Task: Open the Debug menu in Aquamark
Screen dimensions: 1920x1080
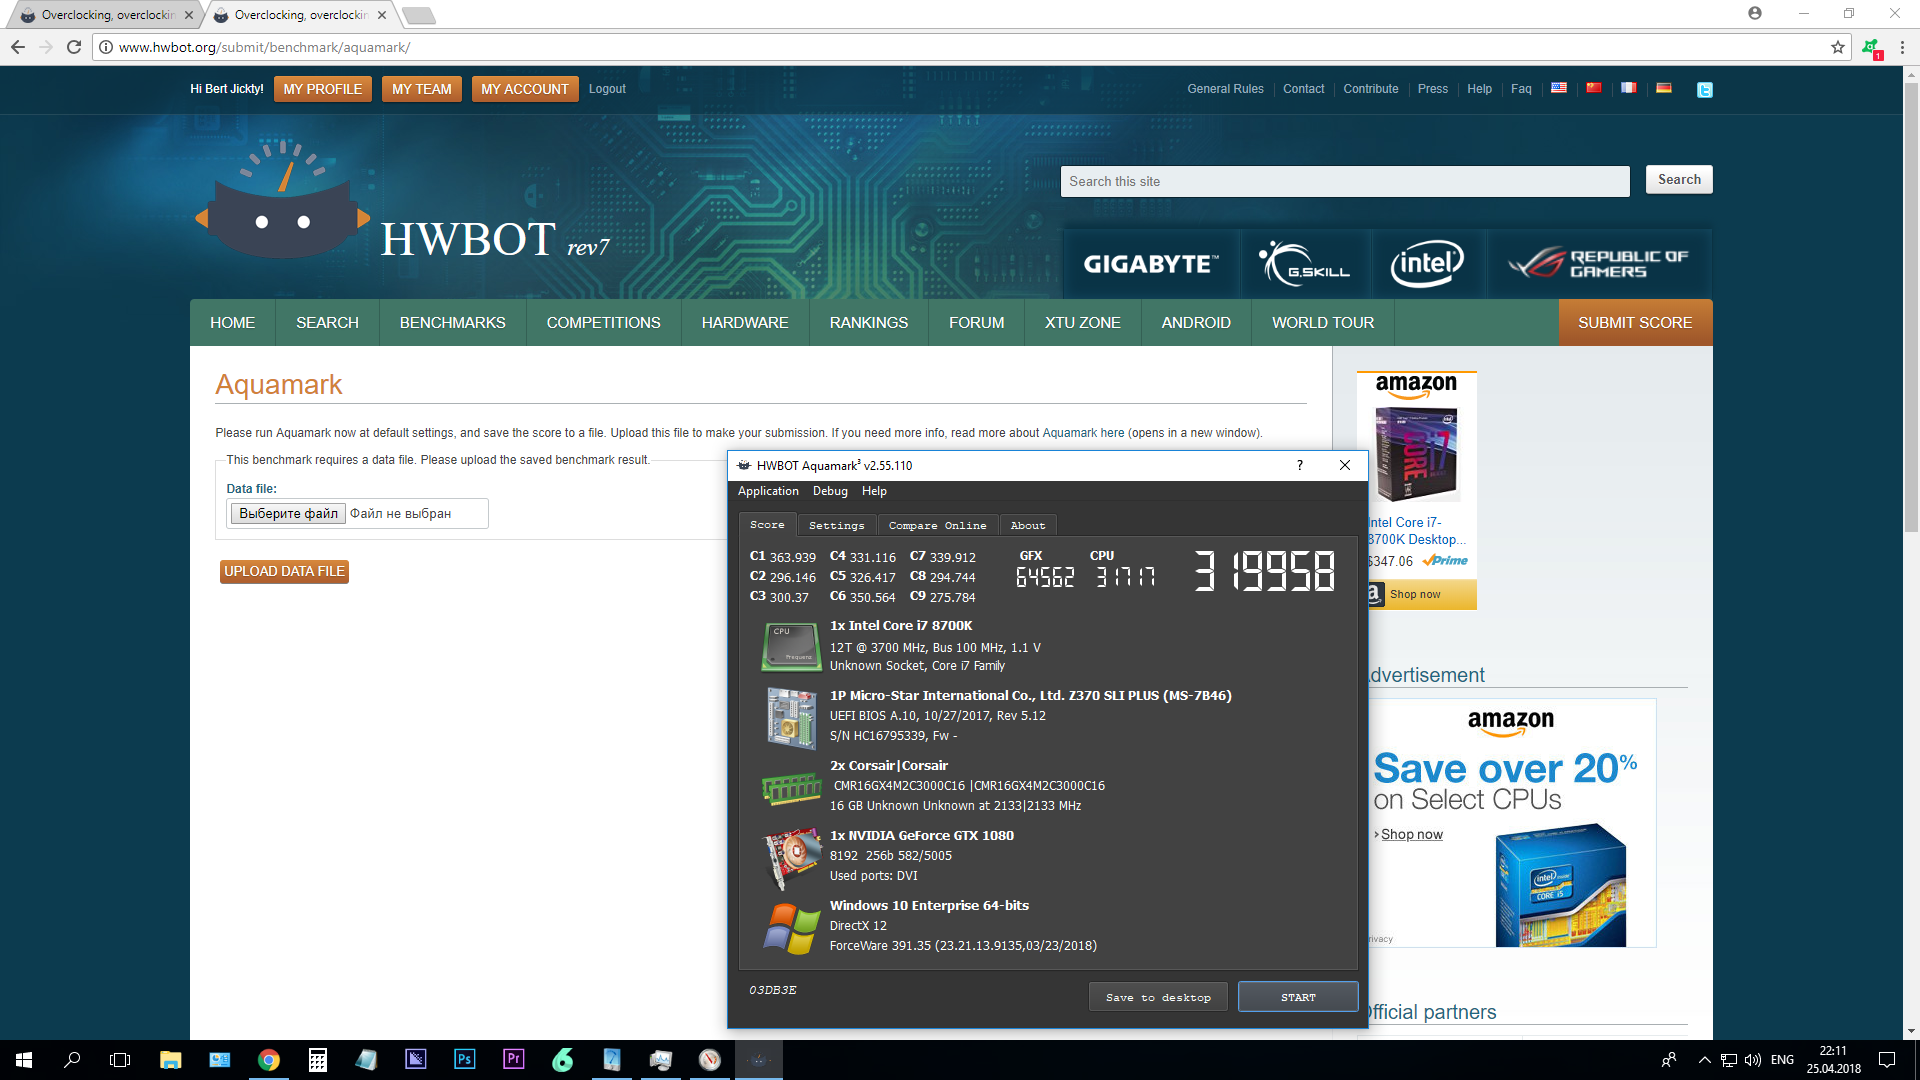Action: pyautogui.click(x=830, y=491)
